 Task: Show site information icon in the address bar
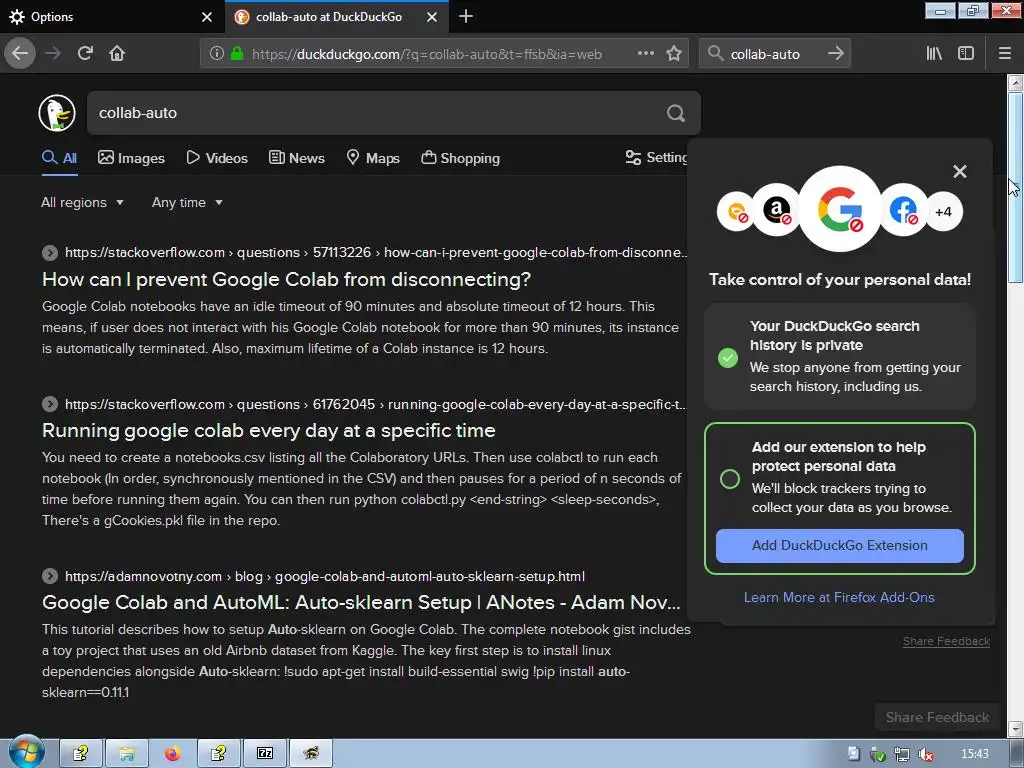tap(217, 53)
